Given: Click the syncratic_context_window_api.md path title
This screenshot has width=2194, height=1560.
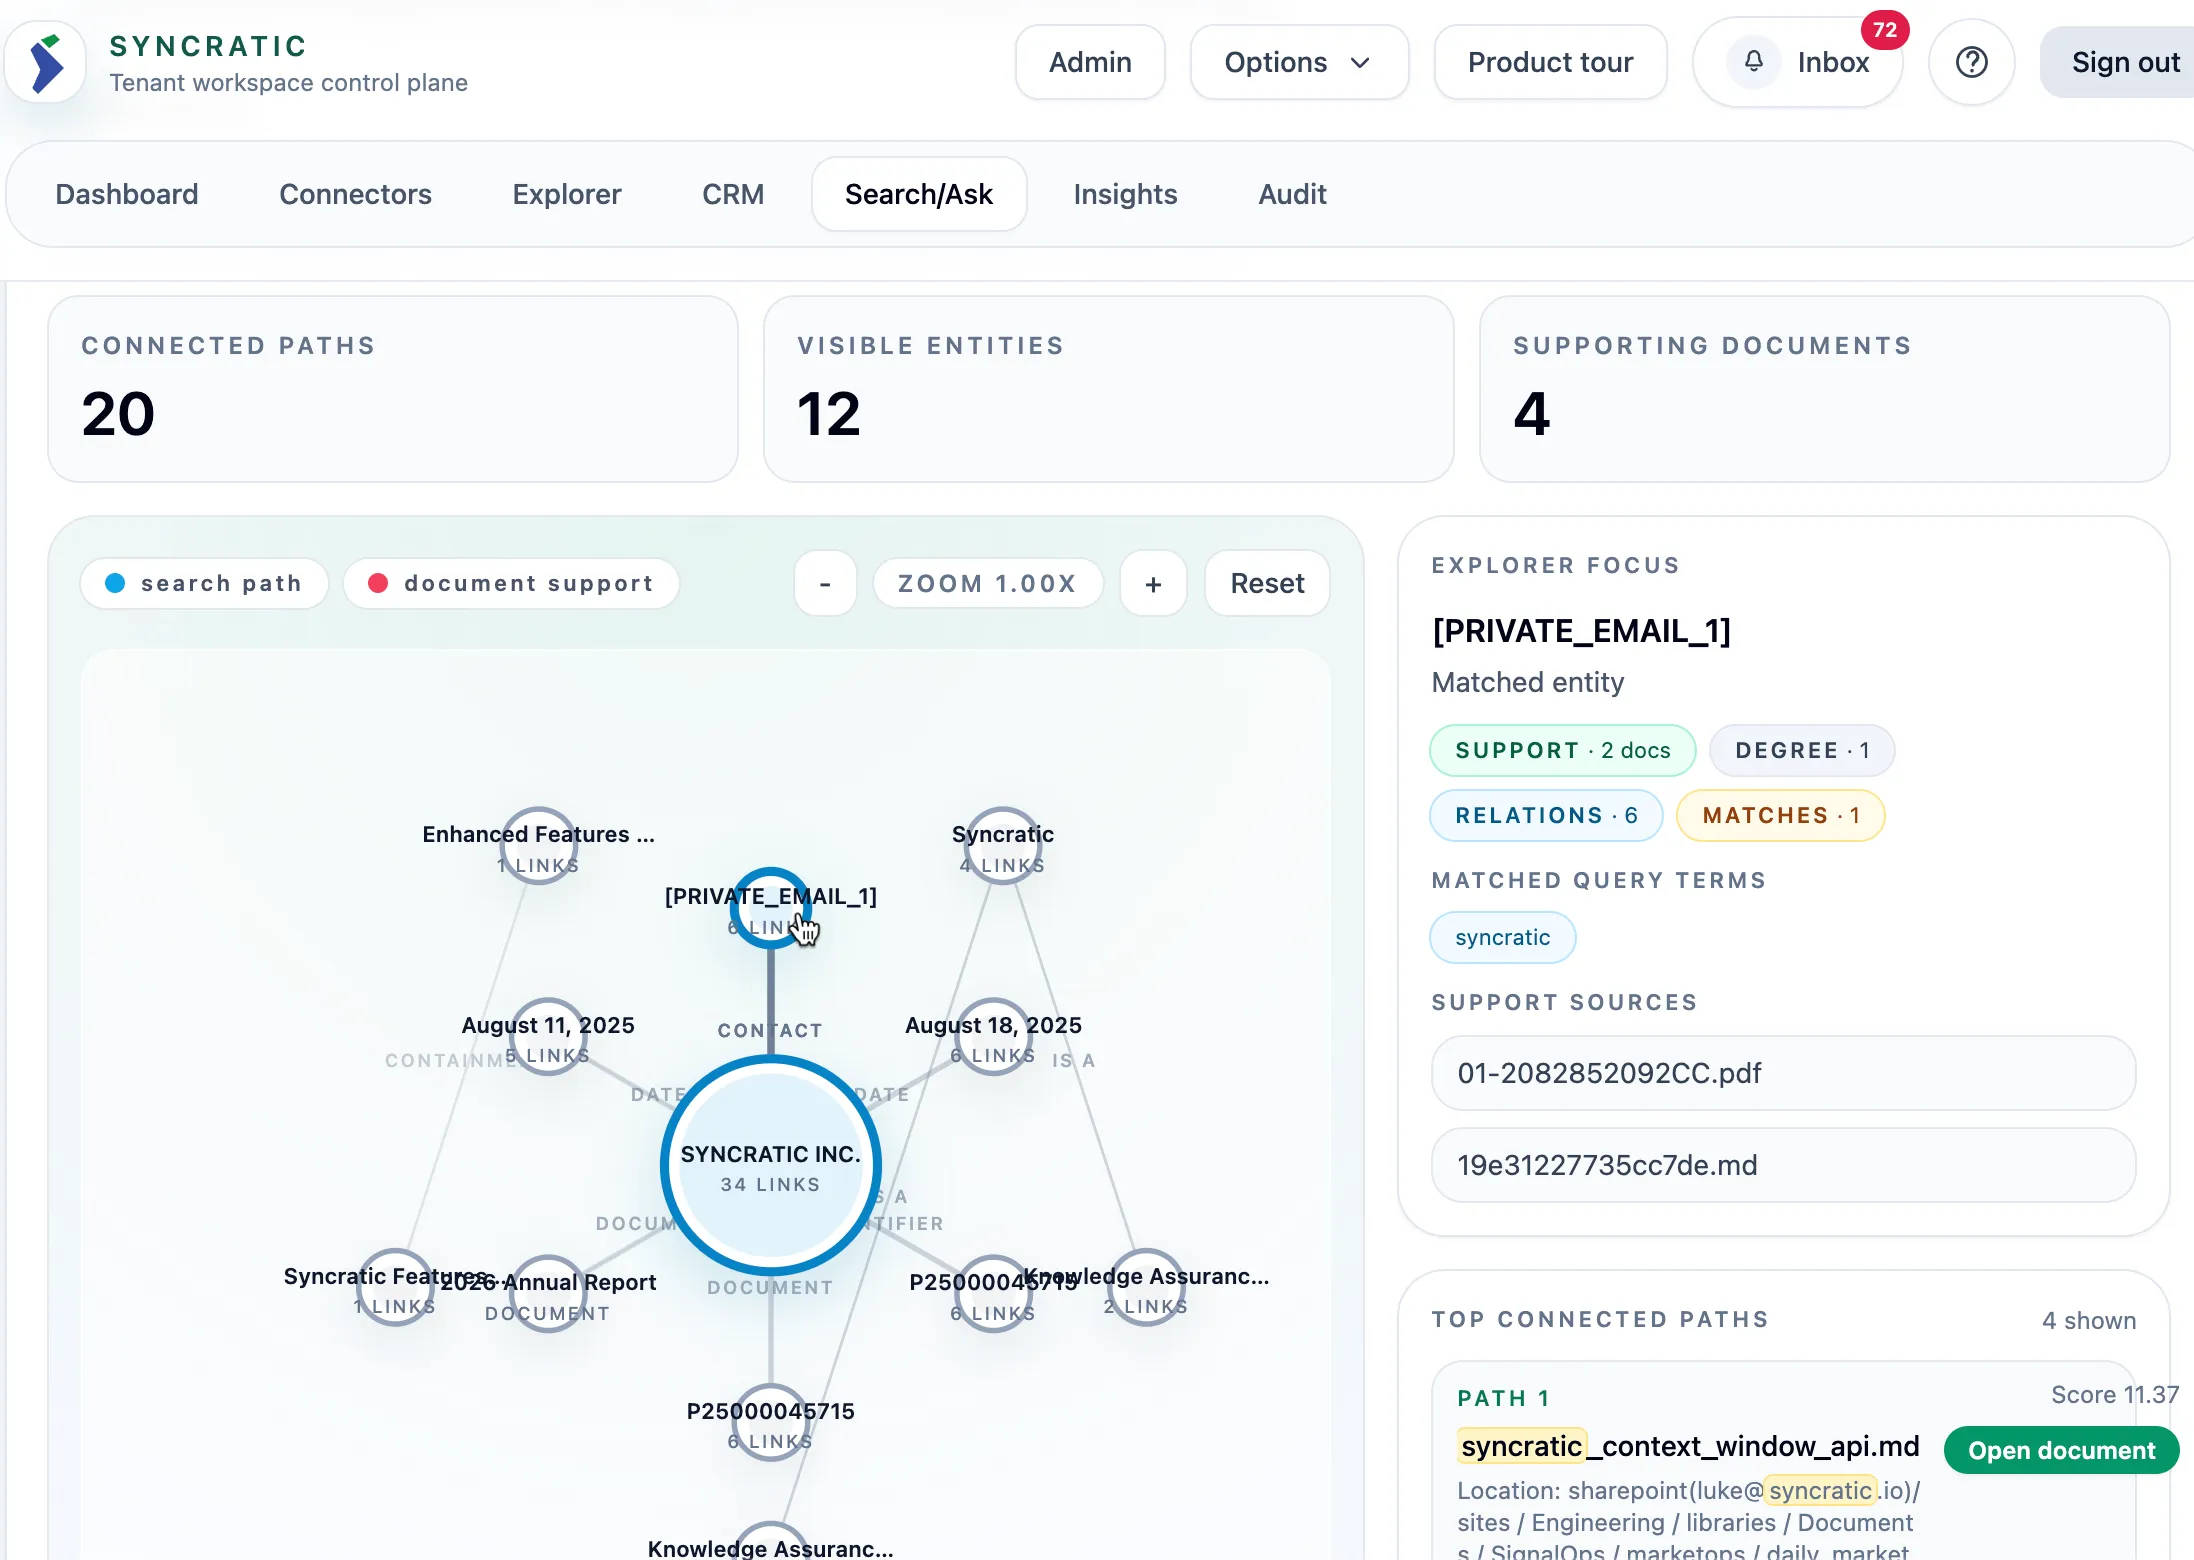Looking at the screenshot, I should point(1689,1446).
